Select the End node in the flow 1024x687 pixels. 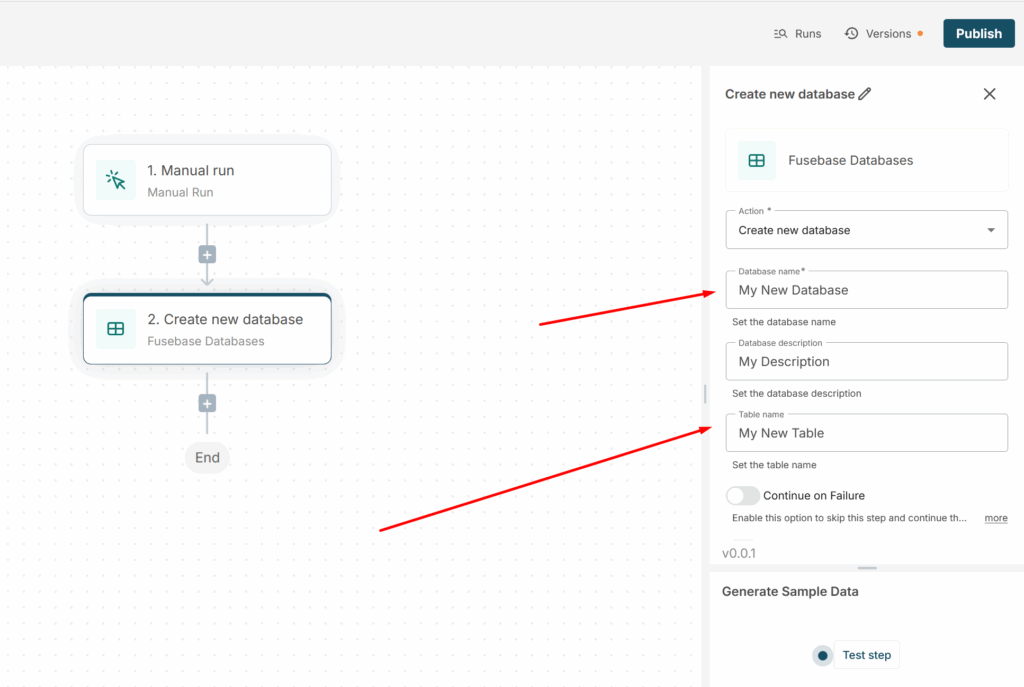click(x=207, y=458)
